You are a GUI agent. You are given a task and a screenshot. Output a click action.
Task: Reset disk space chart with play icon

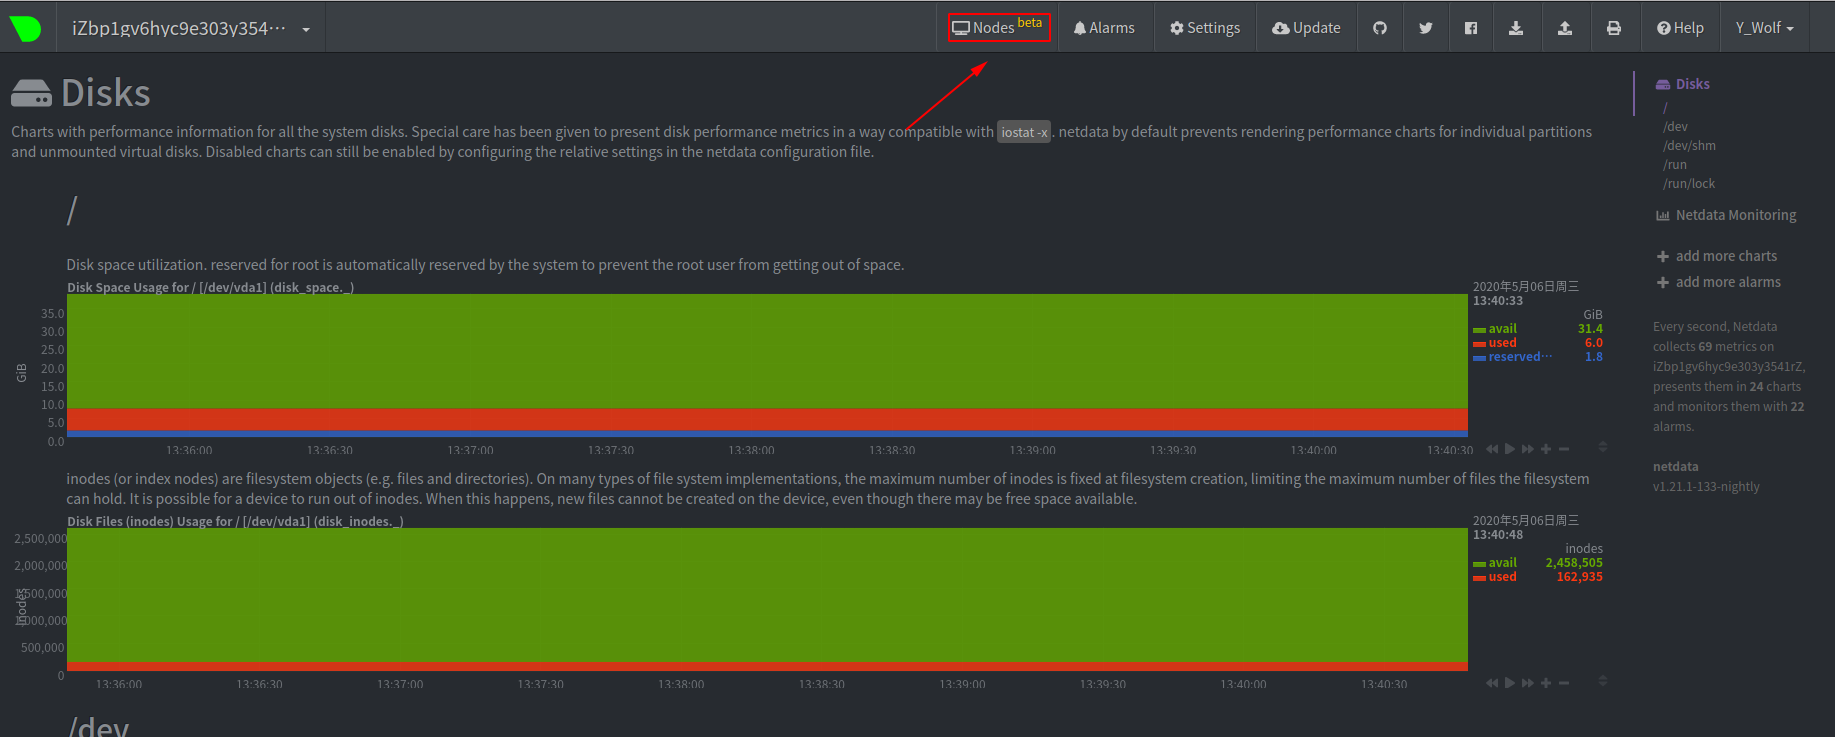click(1510, 449)
